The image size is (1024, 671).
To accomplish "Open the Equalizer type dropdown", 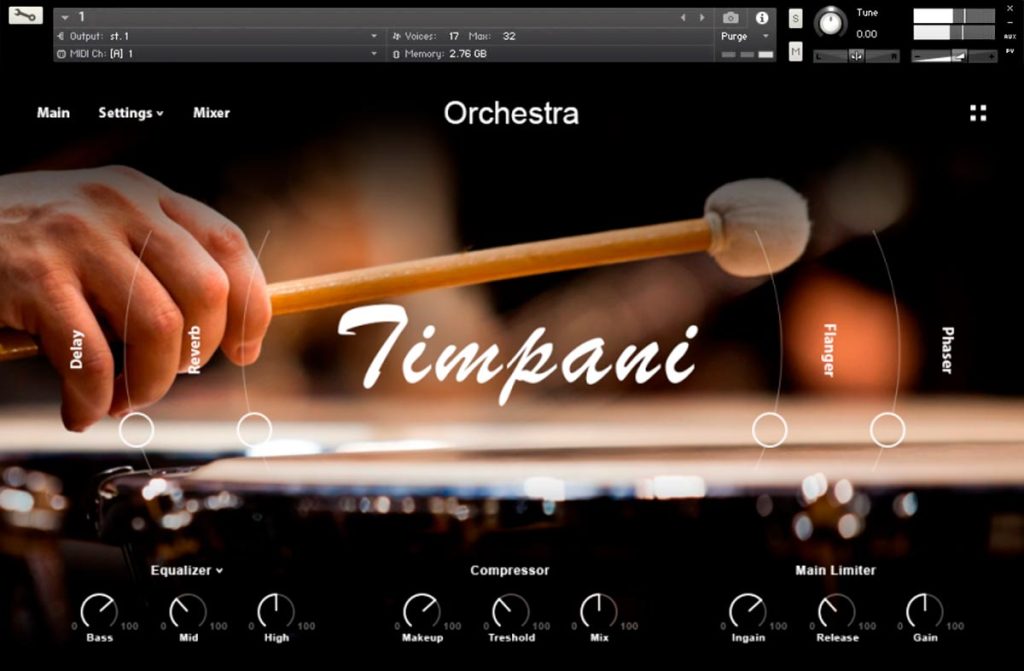I will coord(187,570).
